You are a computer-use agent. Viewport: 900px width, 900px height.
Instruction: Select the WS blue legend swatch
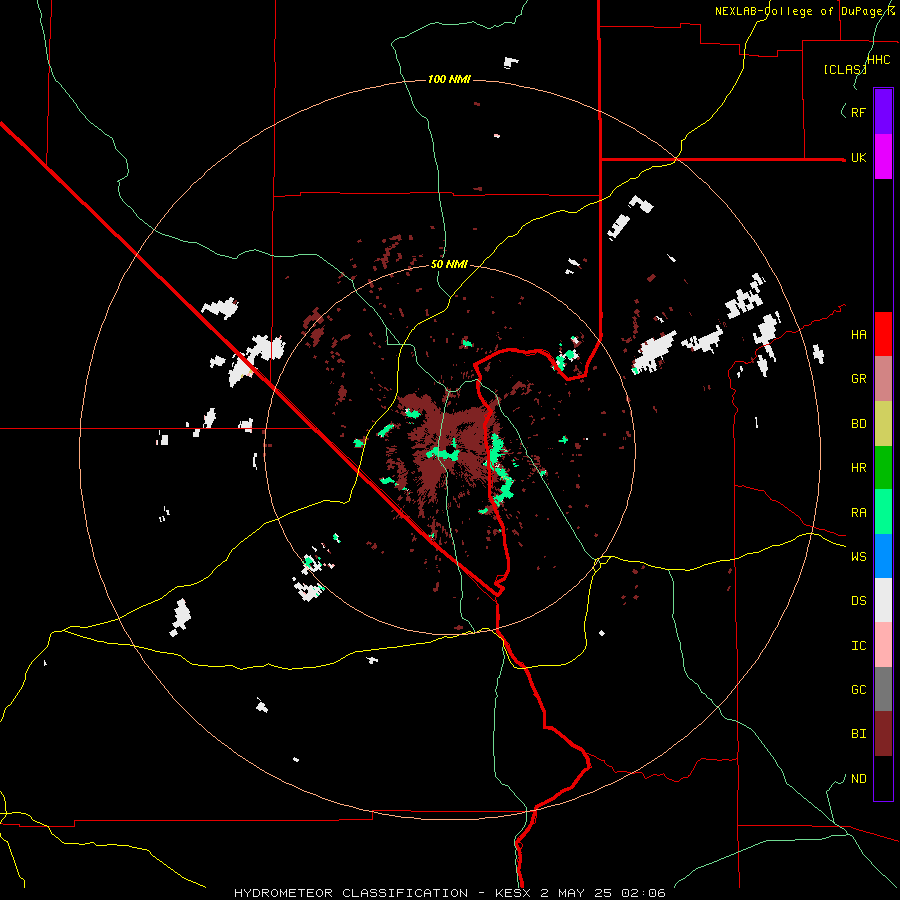click(x=883, y=556)
